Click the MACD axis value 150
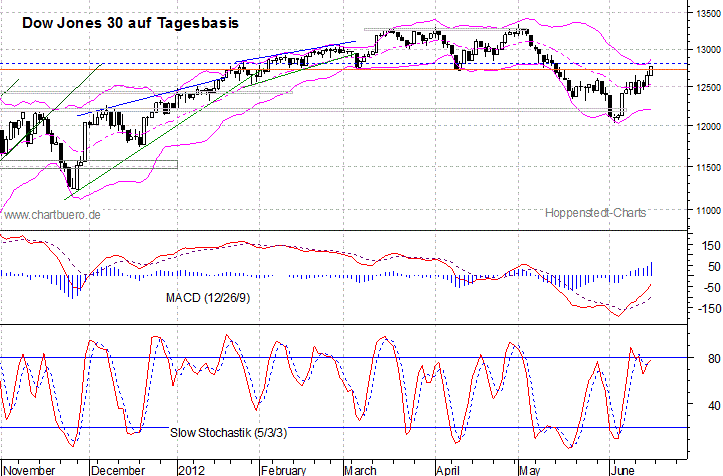Viewport: 723px width, 476px height. pos(711,246)
